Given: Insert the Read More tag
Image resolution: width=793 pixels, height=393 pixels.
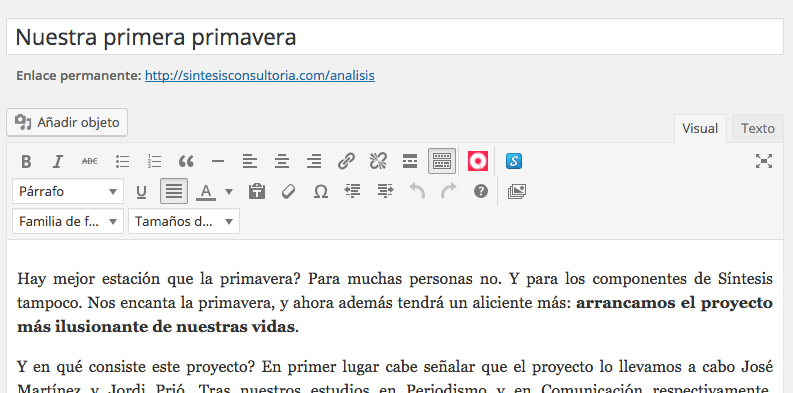Looking at the screenshot, I should (x=410, y=161).
